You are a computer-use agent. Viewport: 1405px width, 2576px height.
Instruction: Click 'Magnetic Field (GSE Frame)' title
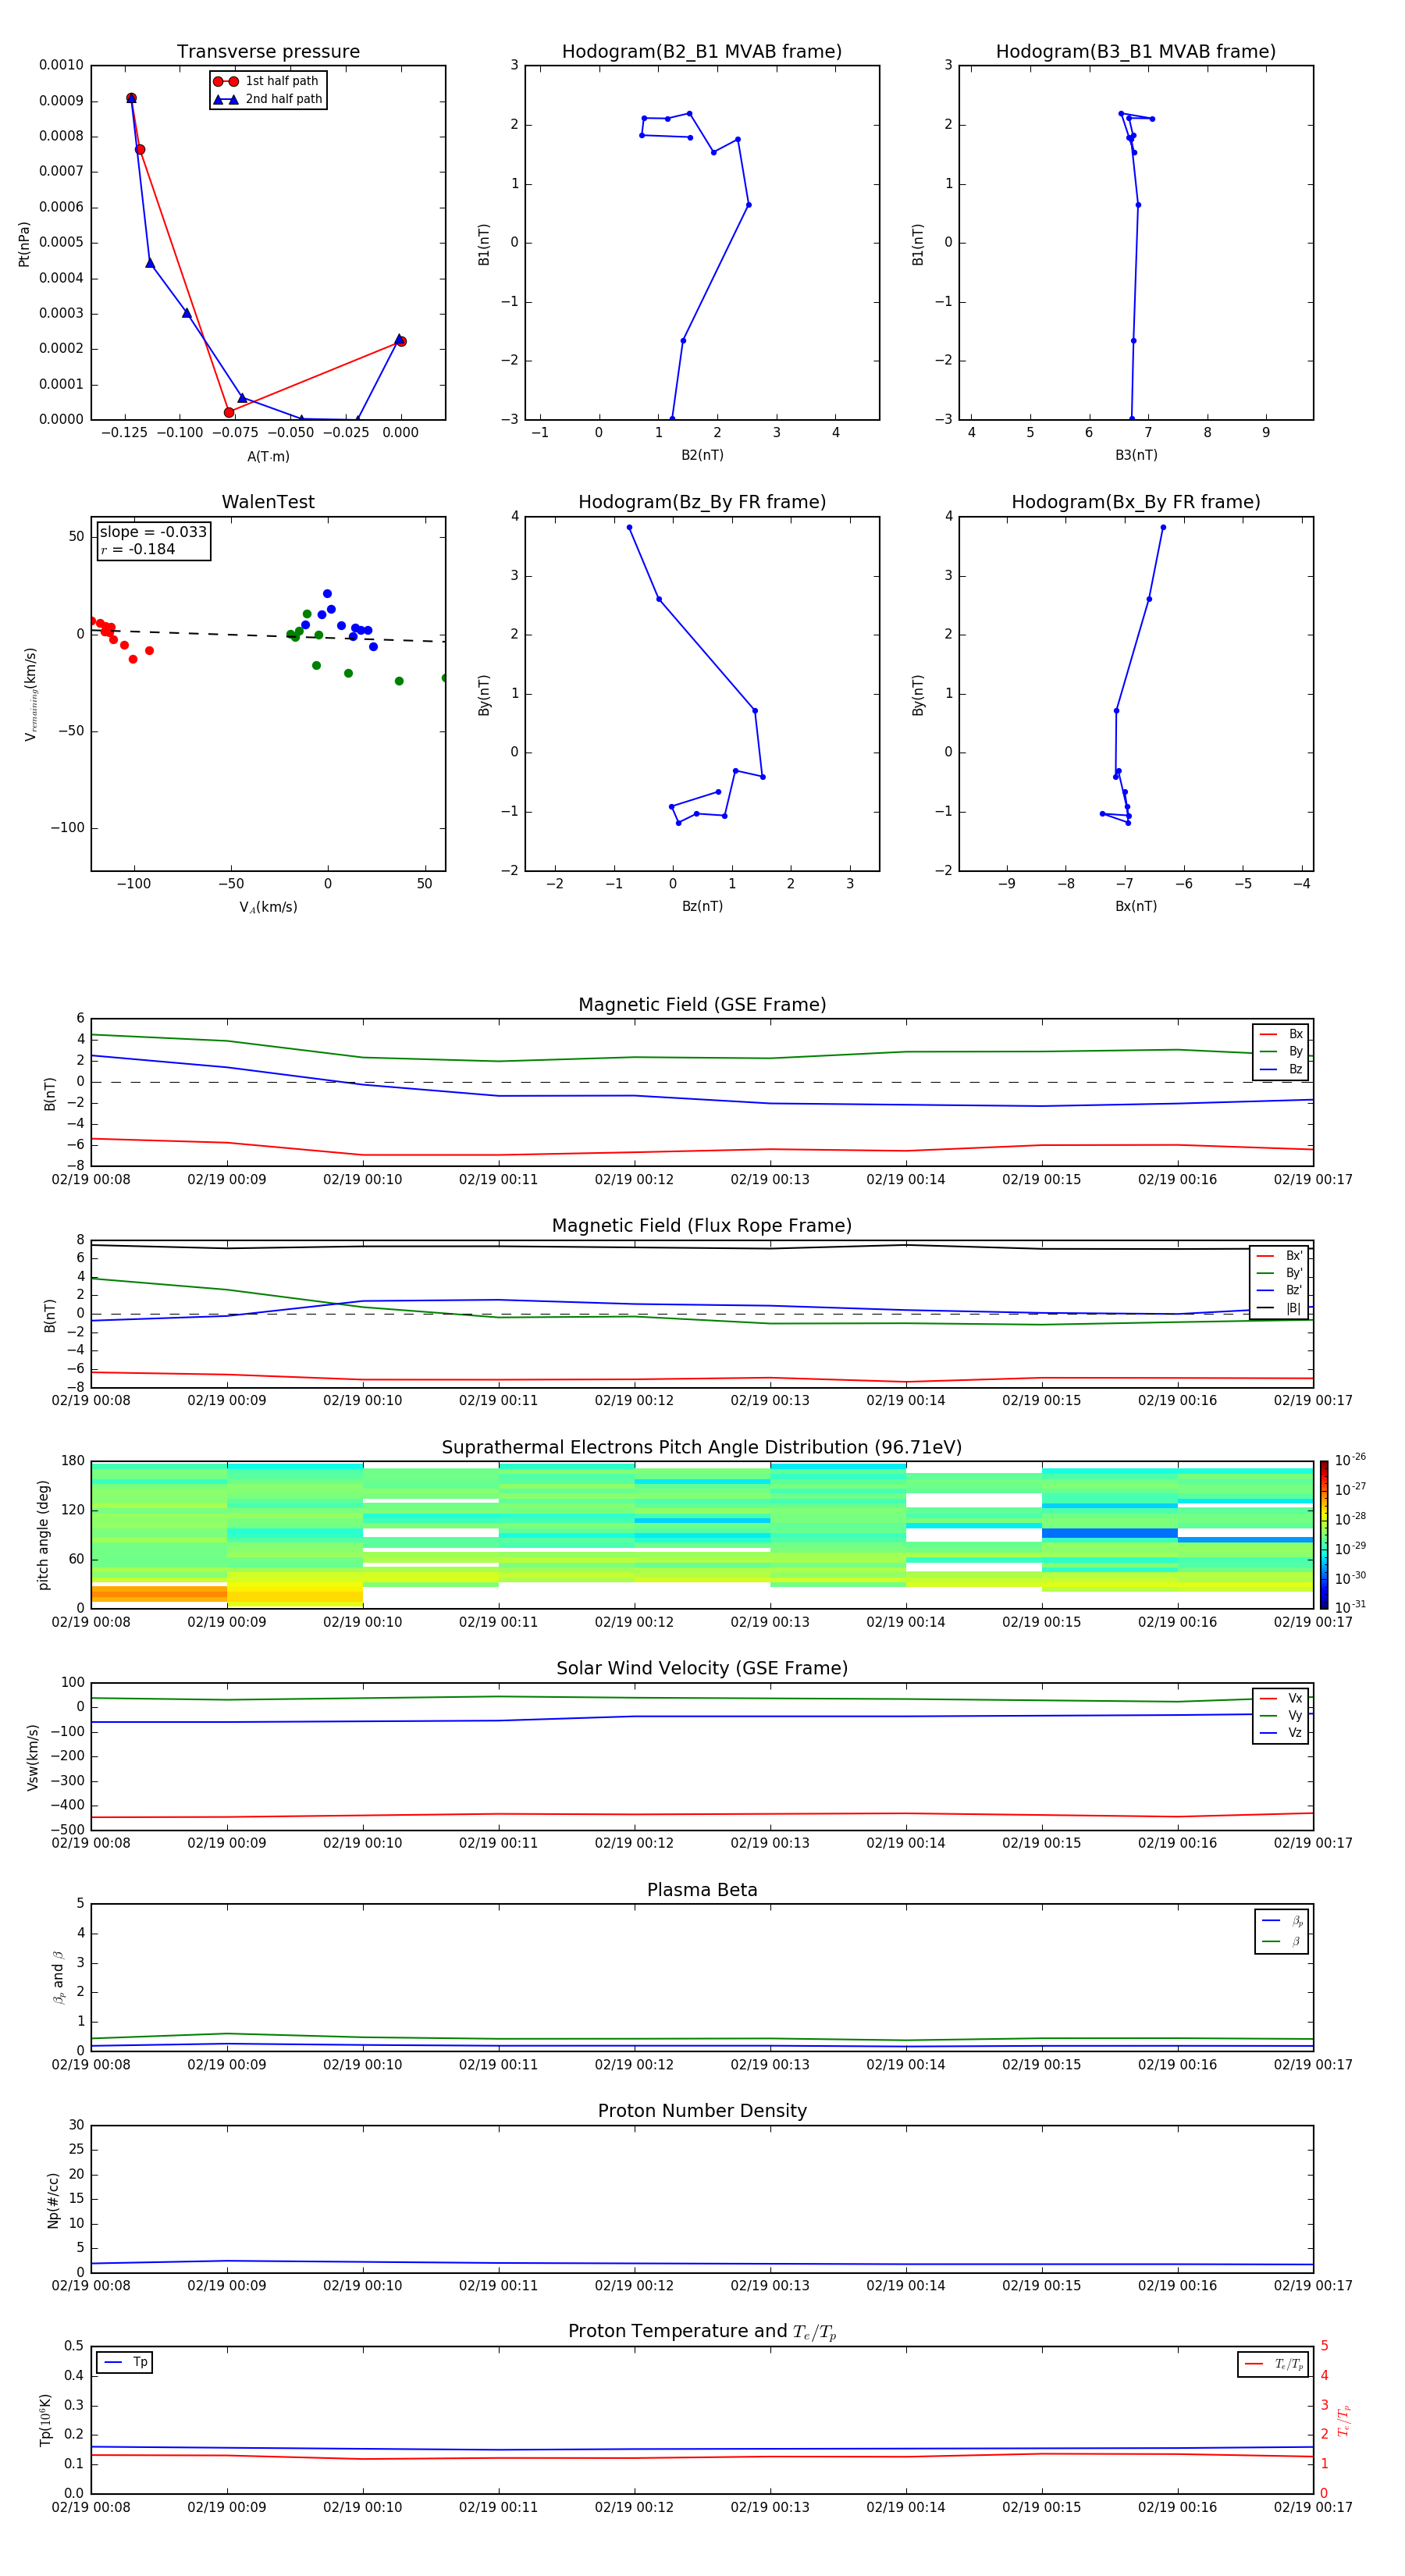click(x=702, y=1005)
